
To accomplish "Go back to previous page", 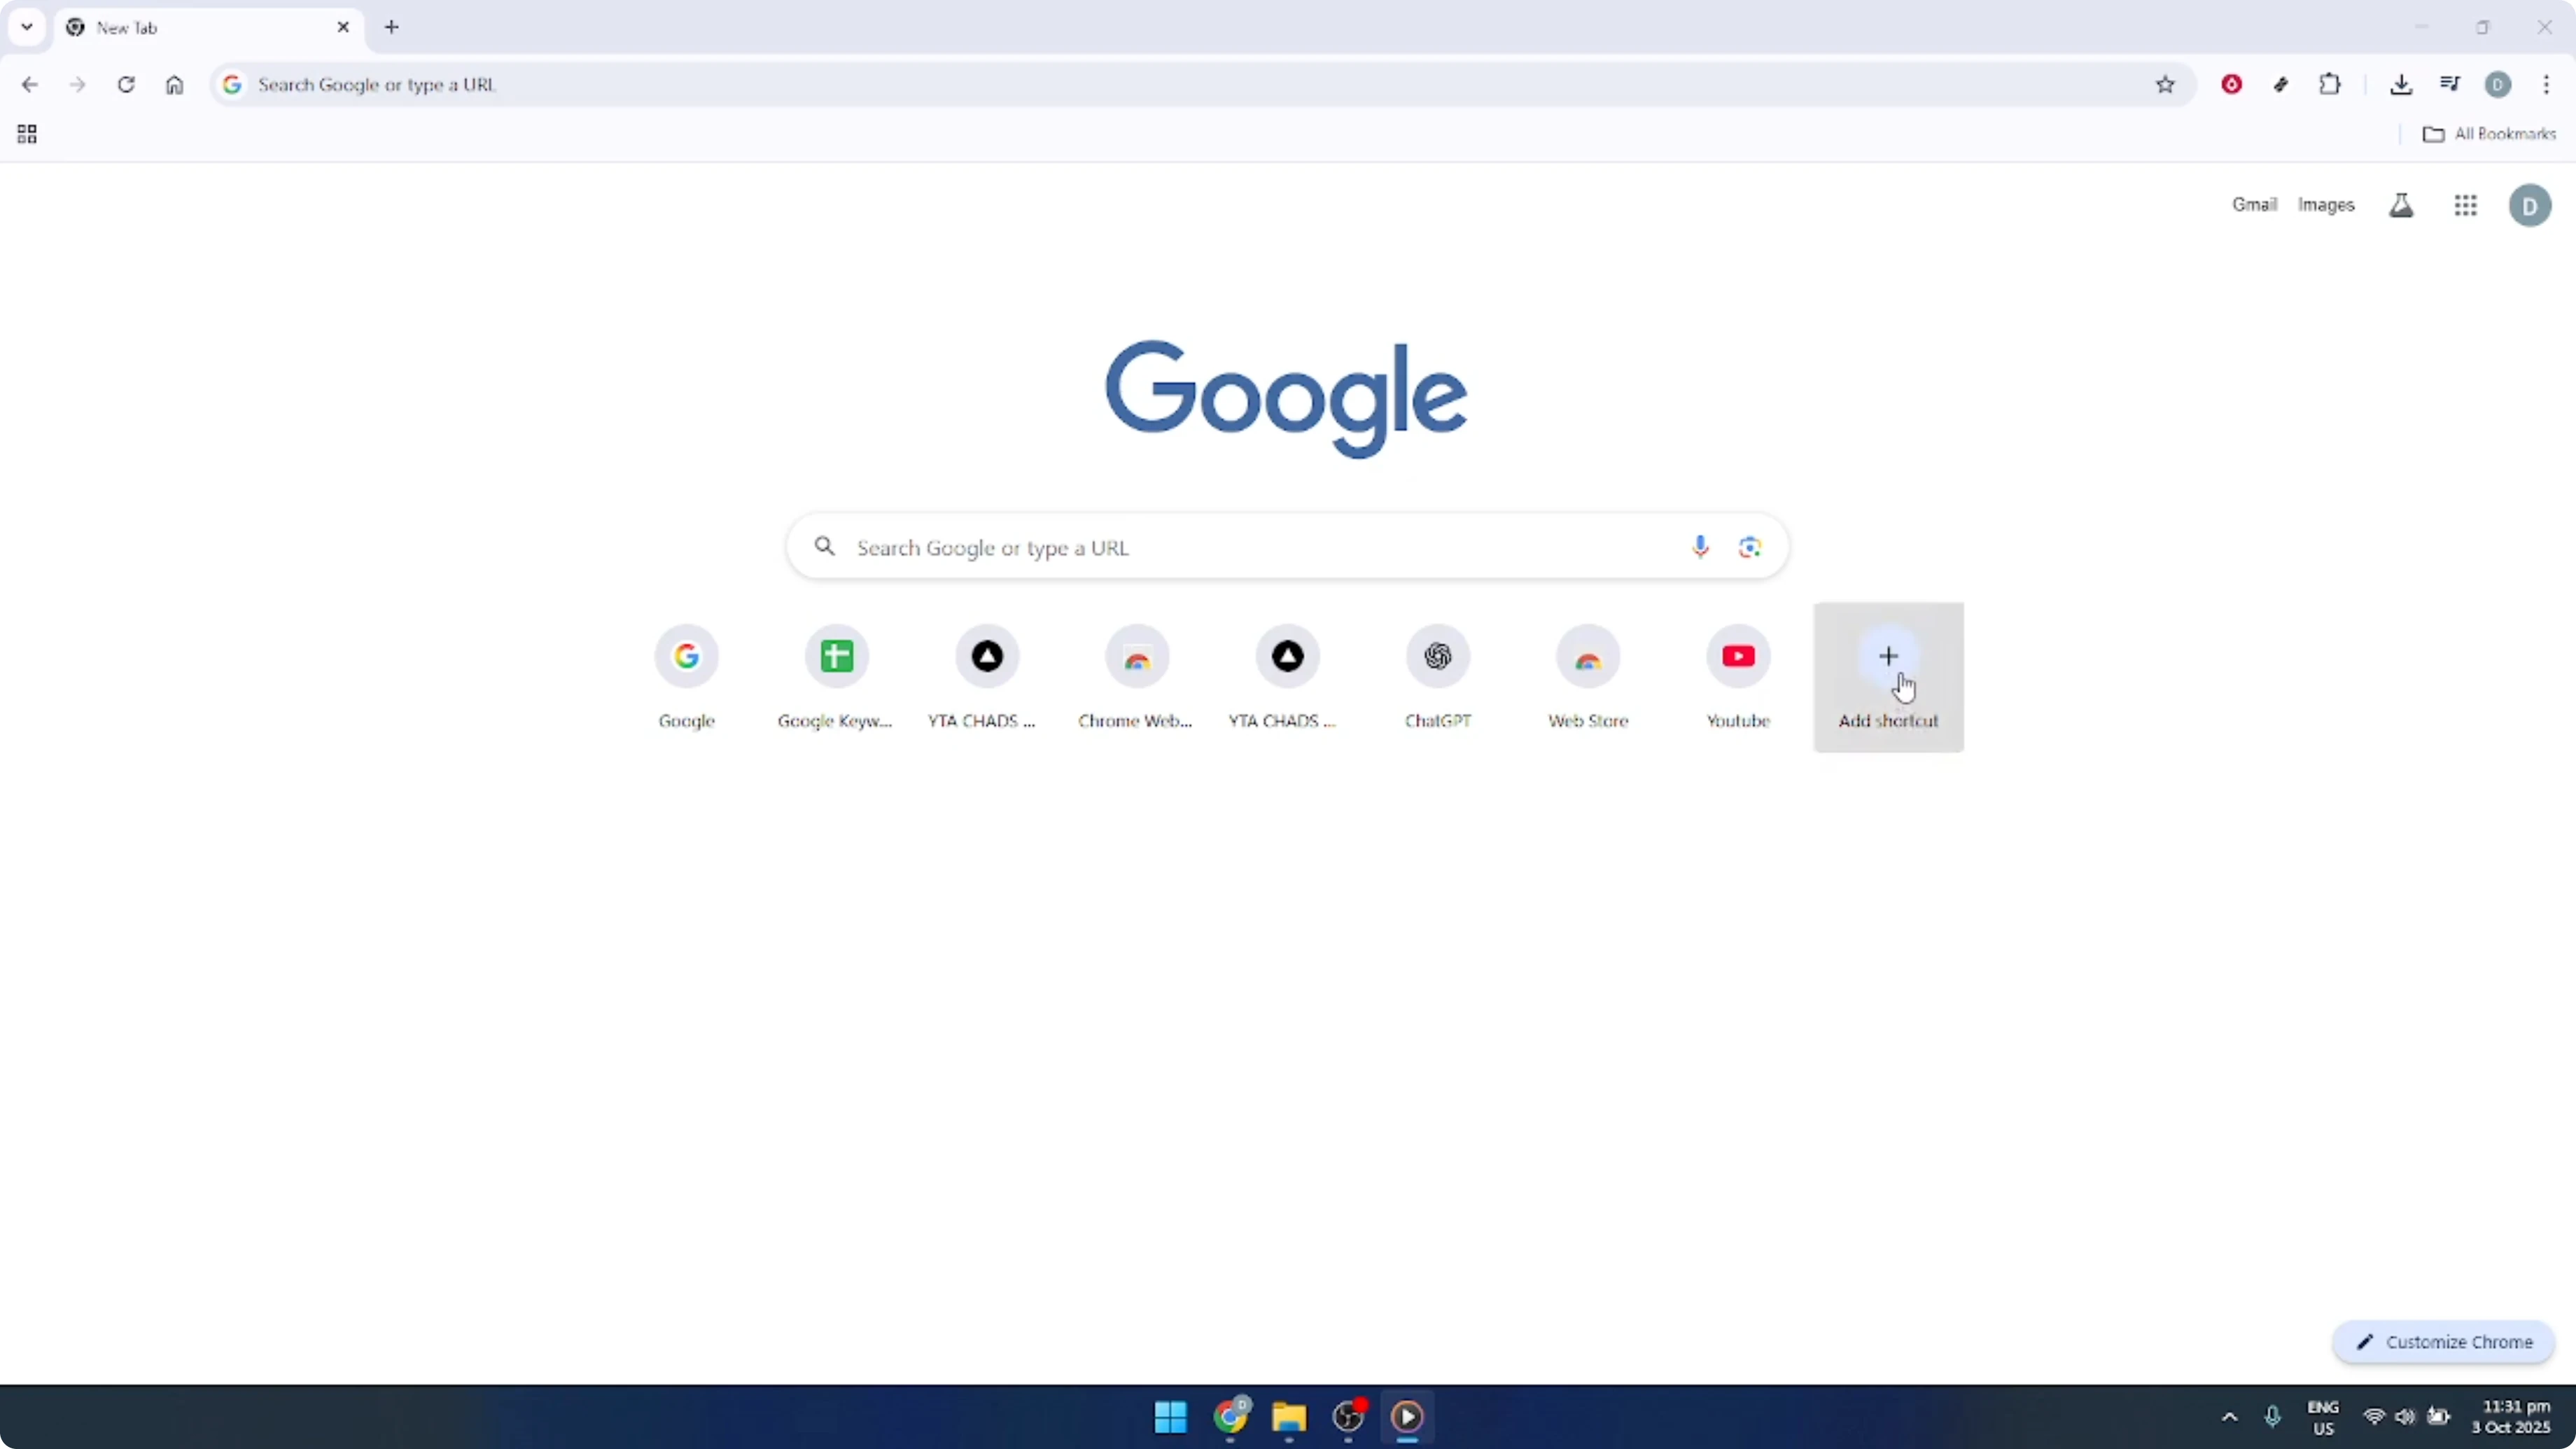I will point(29,85).
